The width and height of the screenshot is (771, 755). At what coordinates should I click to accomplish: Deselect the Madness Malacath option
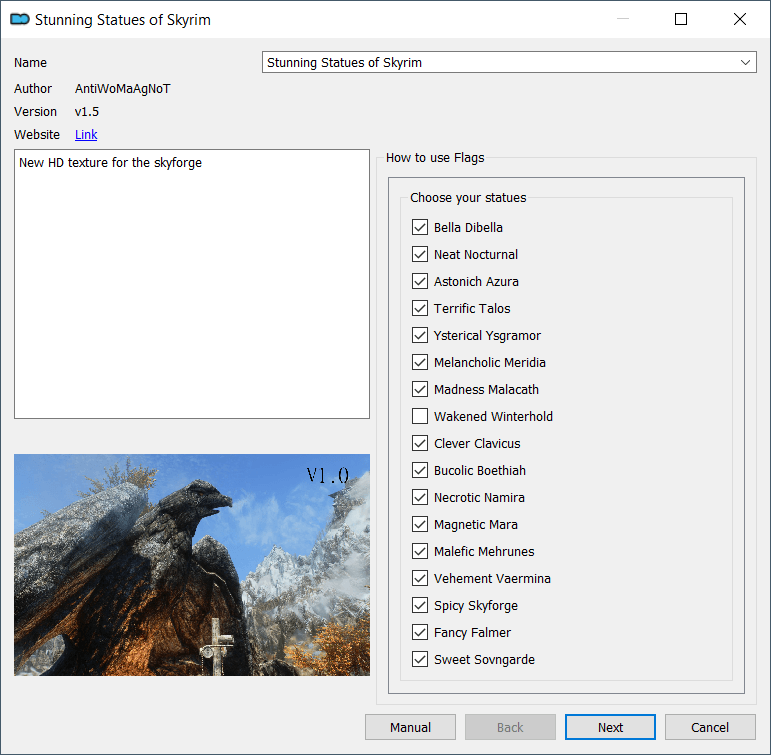click(419, 390)
